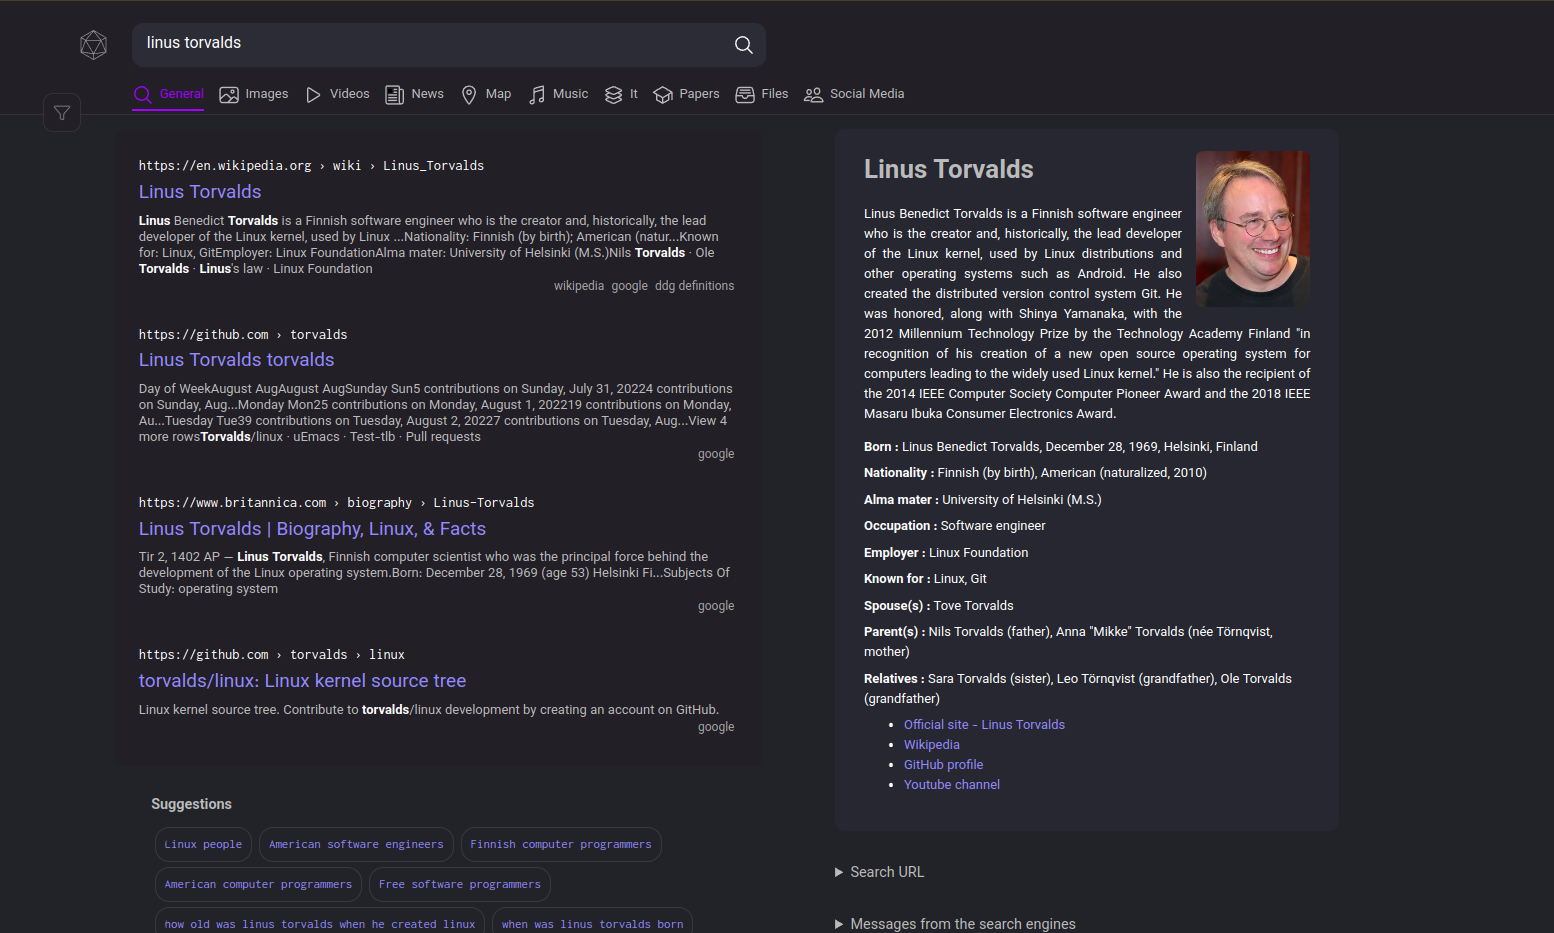Select 'Free software programmers' suggestion
The width and height of the screenshot is (1554, 933).
pyautogui.click(x=460, y=885)
